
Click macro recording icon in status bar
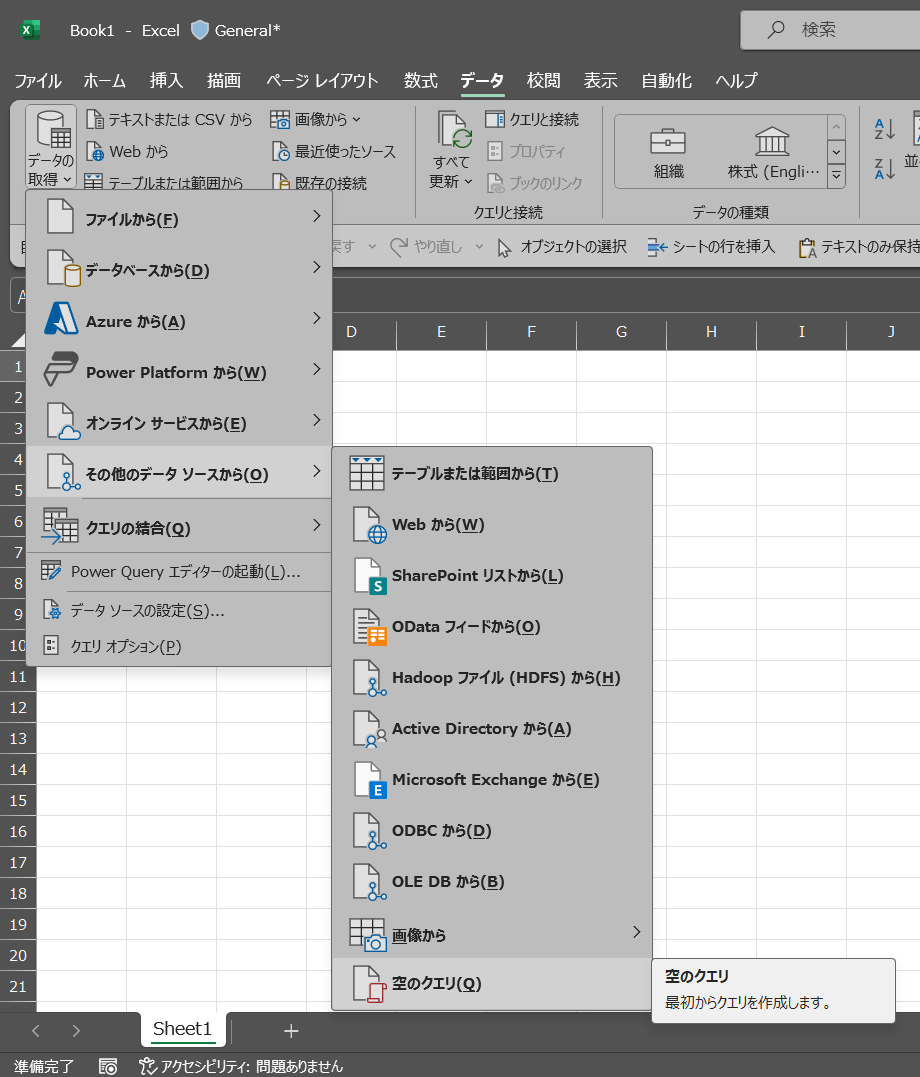[x=108, y=1066]
